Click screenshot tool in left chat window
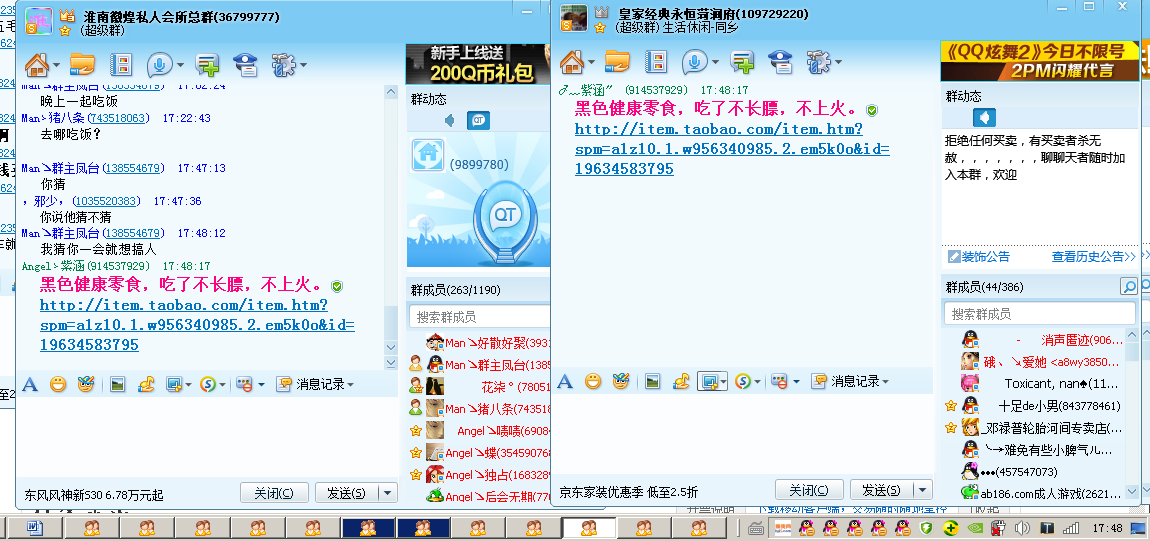The width and height of the screenshot is (1150, 541). pyautogui.click(x=174, y=384)
